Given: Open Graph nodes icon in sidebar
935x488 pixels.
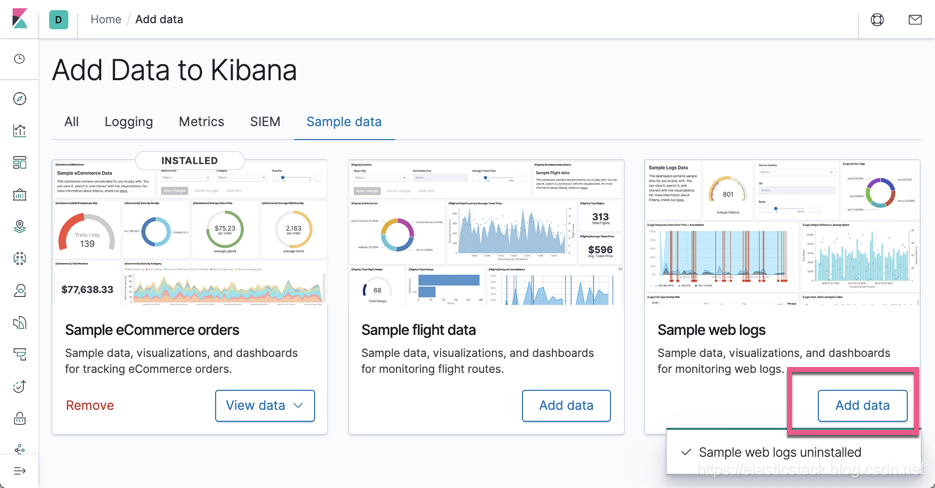Looking at the screenshot, I should pos(20,449).
